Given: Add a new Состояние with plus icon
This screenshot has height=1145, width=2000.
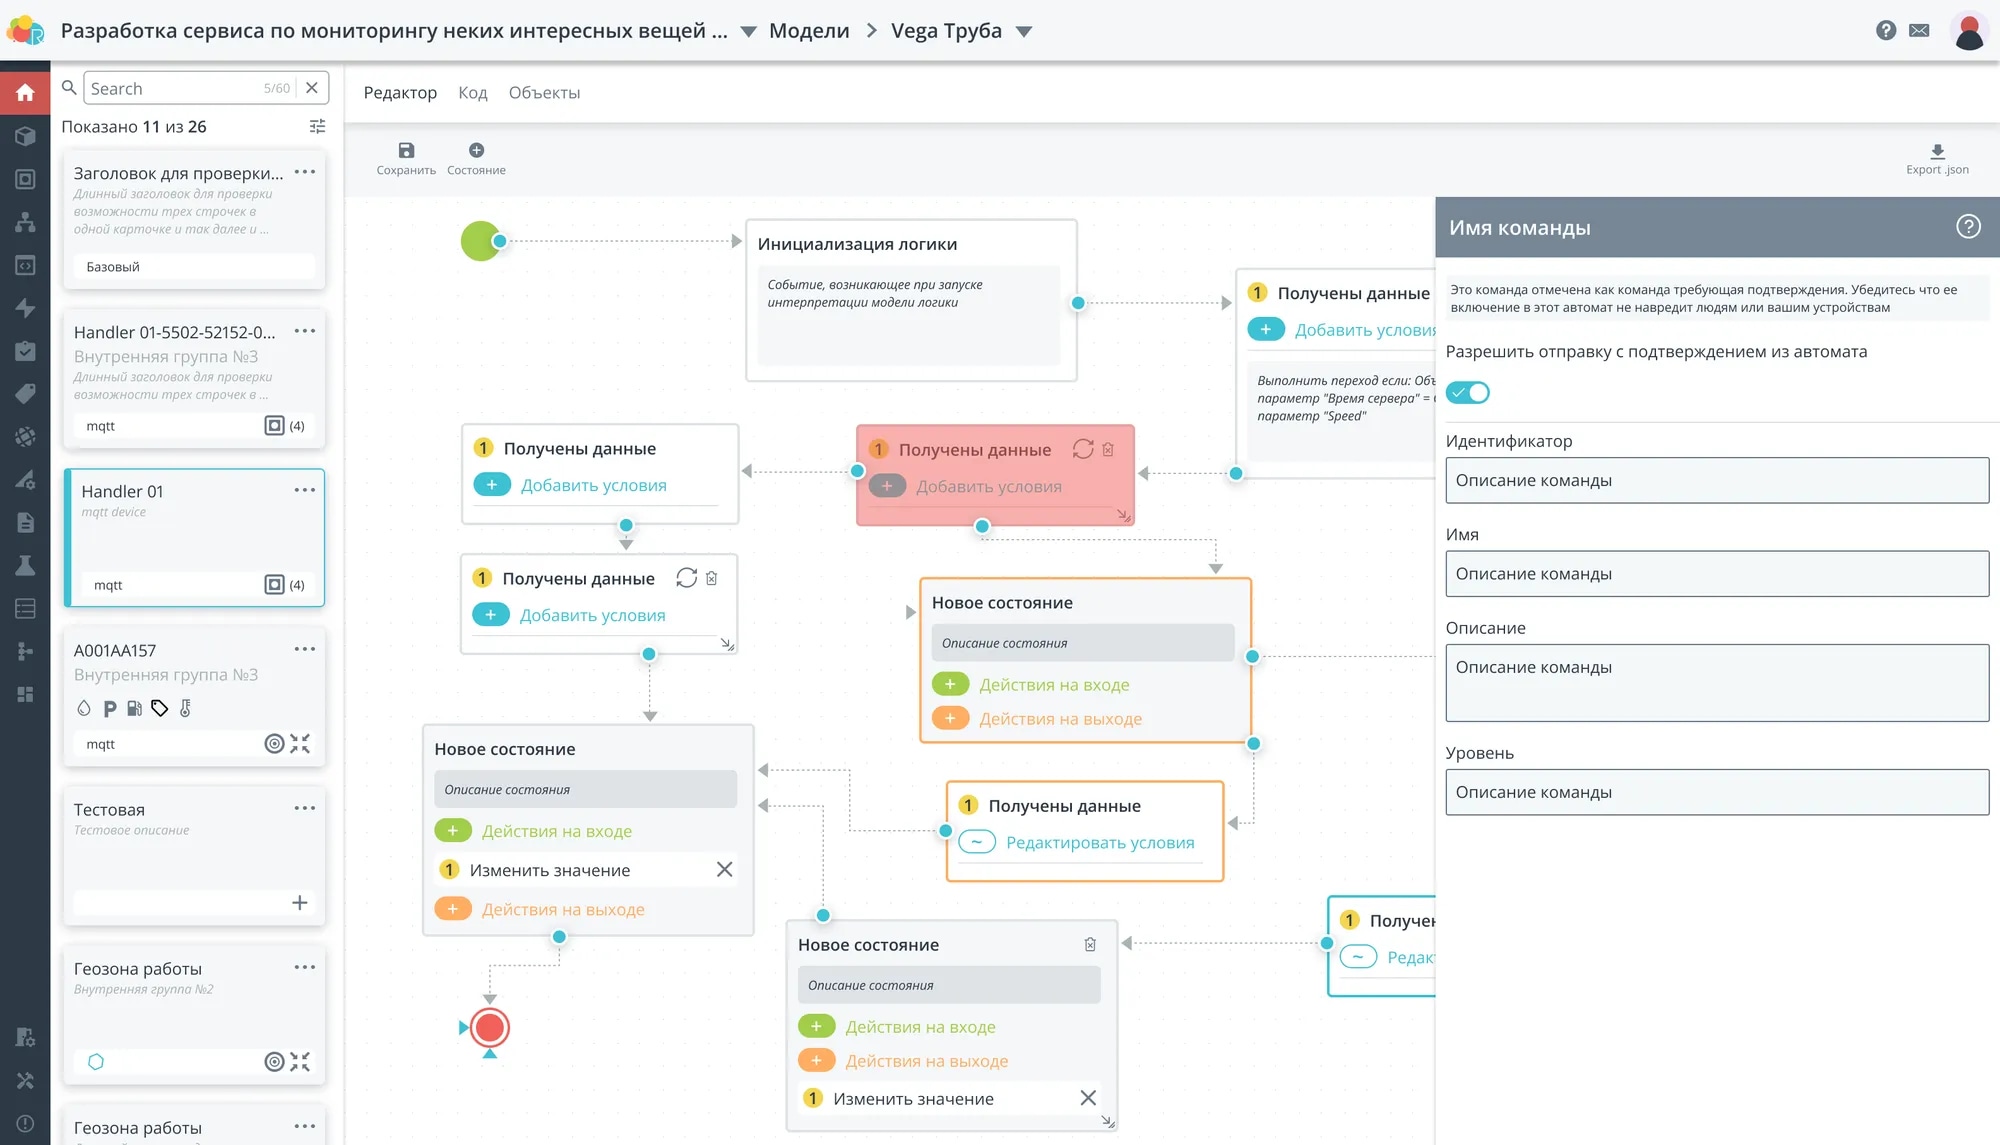Looking at the screenshot, I should [476, 151].
